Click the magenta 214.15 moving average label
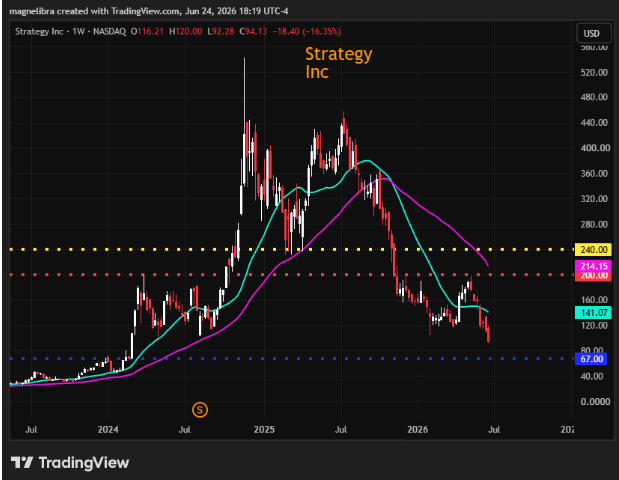The height and width of the screenshot is (480, 619). pyautogui.click(x=593, y=266)
